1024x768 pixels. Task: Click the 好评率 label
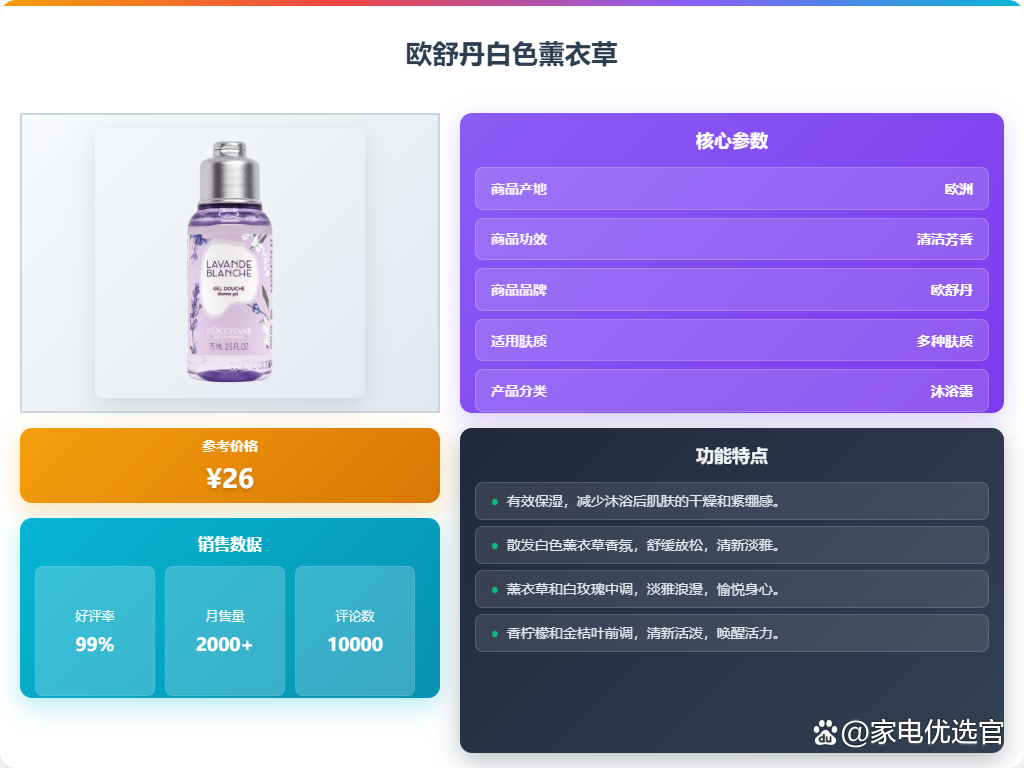pos(95,616)
